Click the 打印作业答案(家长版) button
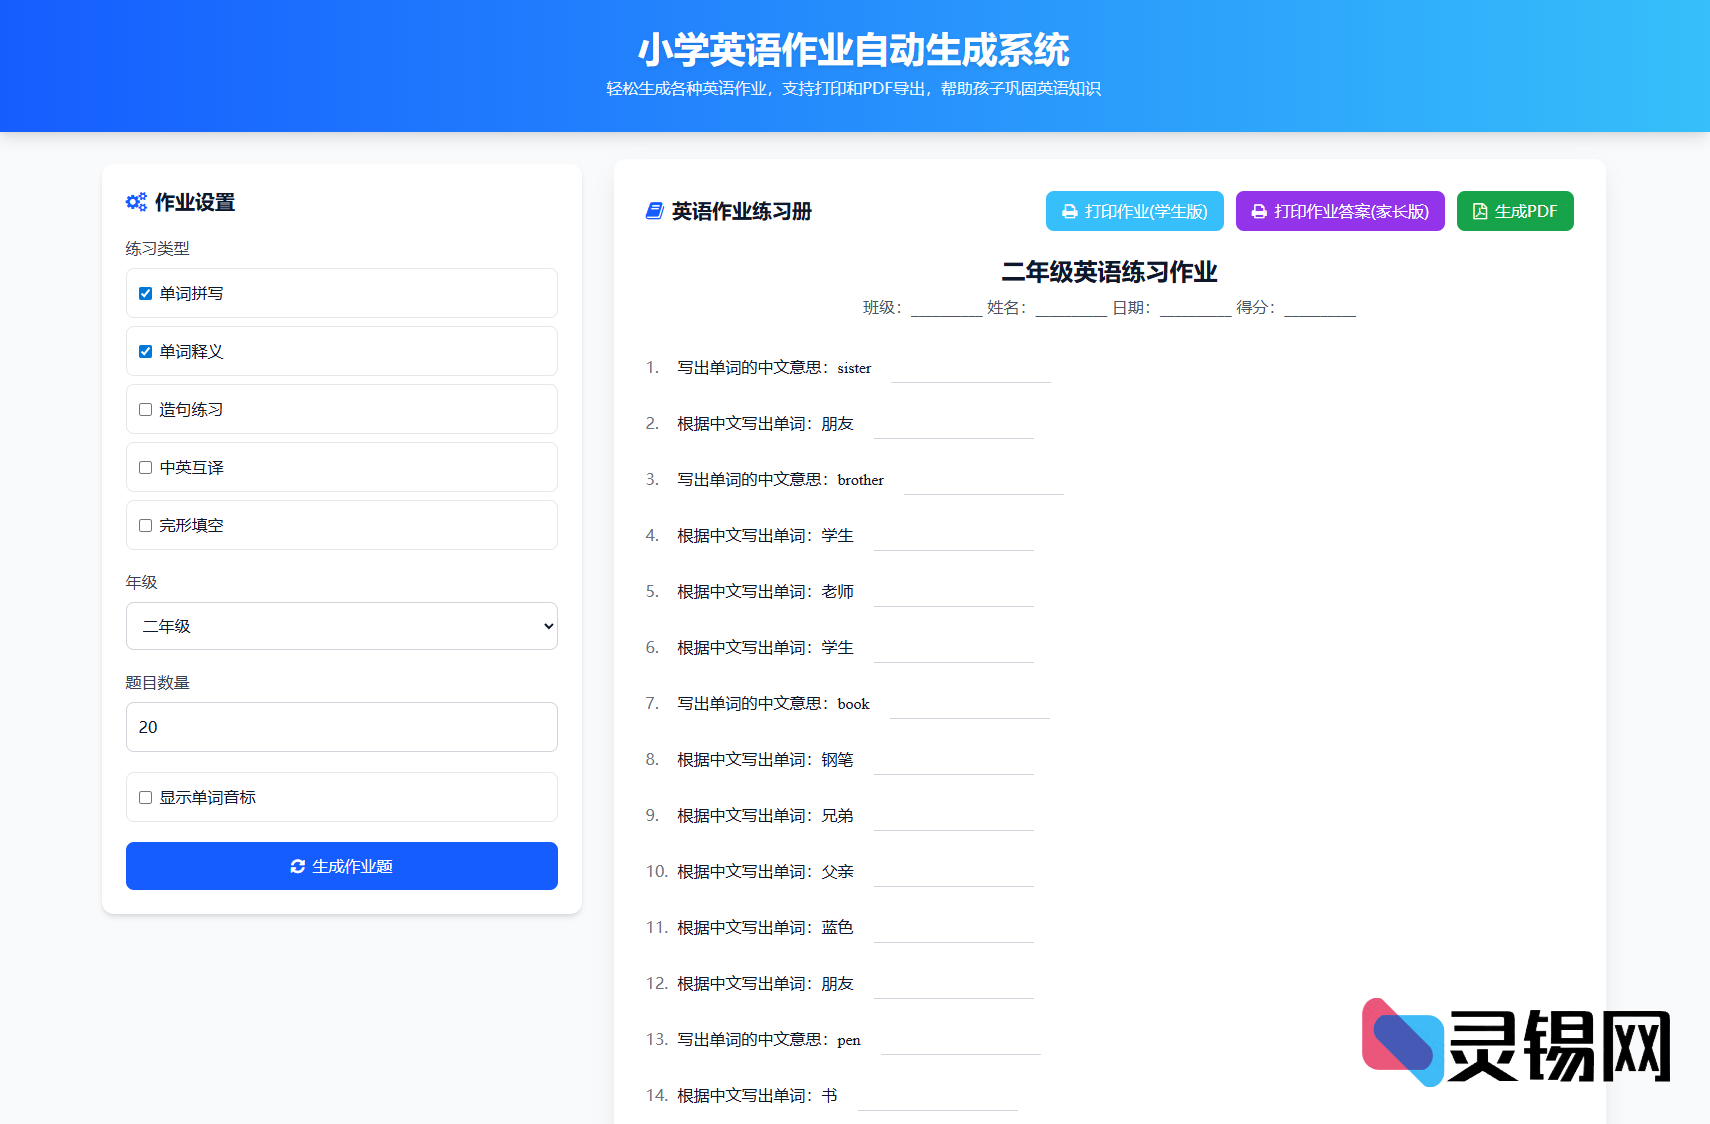1710x1124 pixels. point(1340,211)
